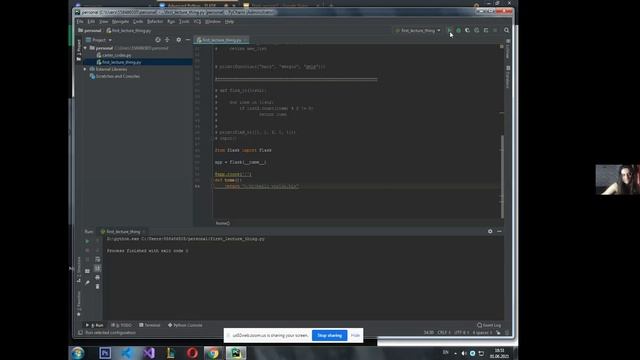This screenshot has width=640, height=360.
Task: Open the Run panel gear settings
Action: click(x=490, y=231)
